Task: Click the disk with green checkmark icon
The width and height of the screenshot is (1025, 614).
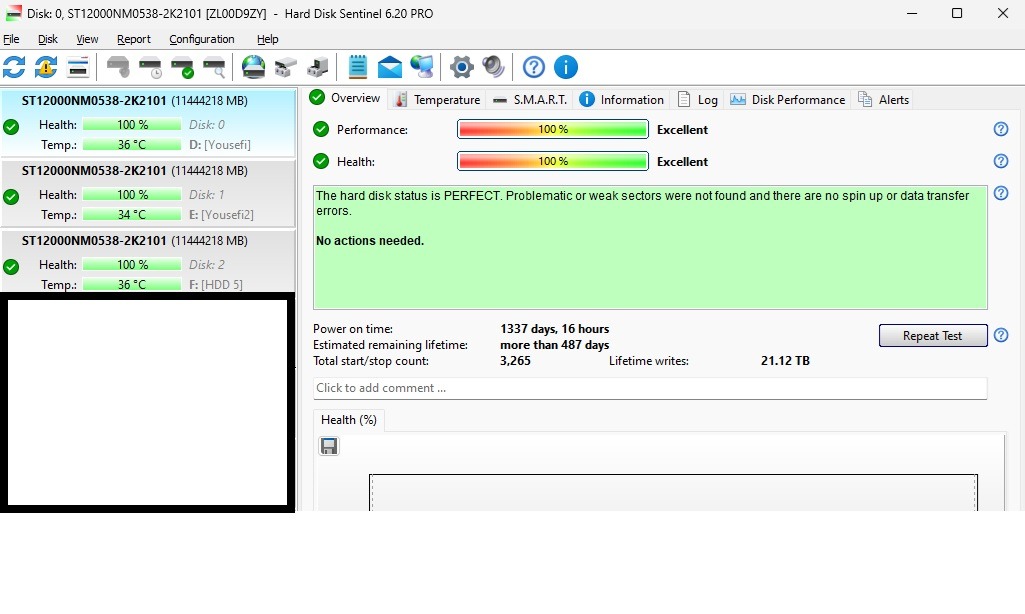Action: tap(182, 67)
